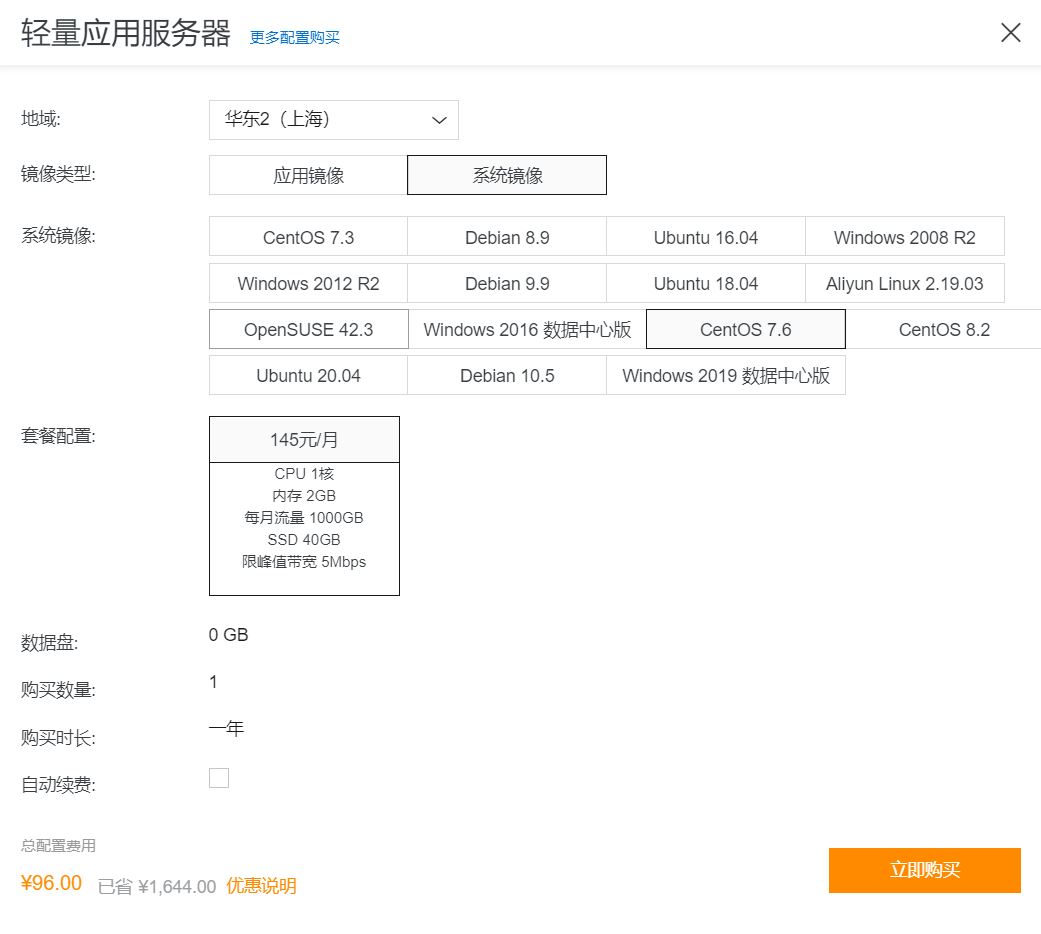The image size is (1041, 934).
Task: Select Aliyun Linux 2.19.03 image
Action: point(904,283)
